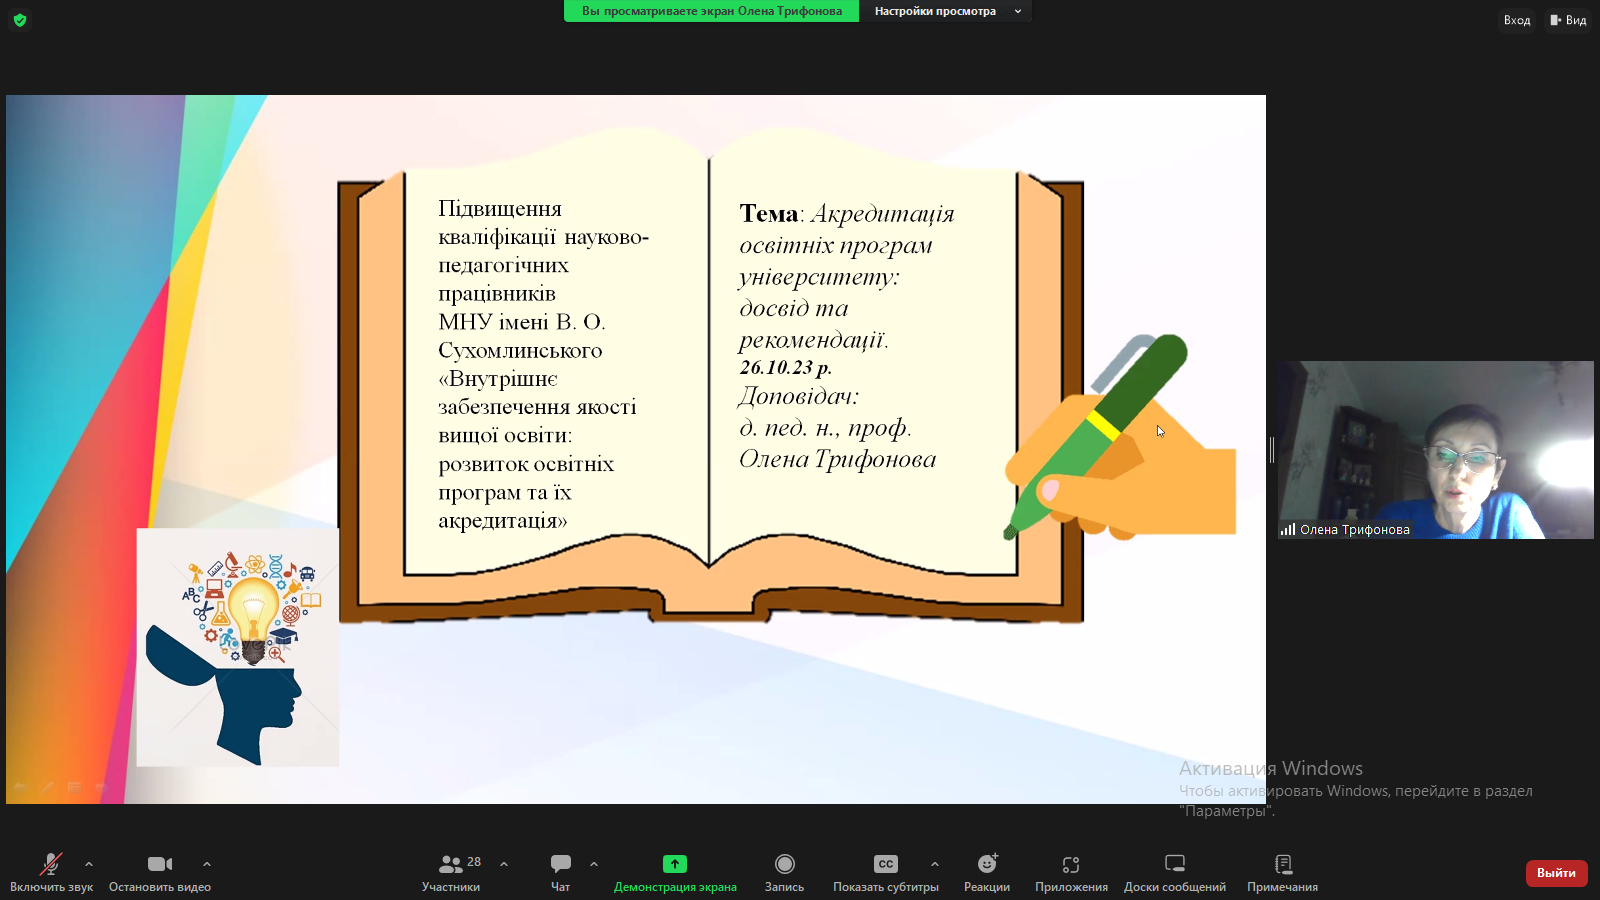Open Приложения apps panel

pyautogui.click(x=1071, y=872)
